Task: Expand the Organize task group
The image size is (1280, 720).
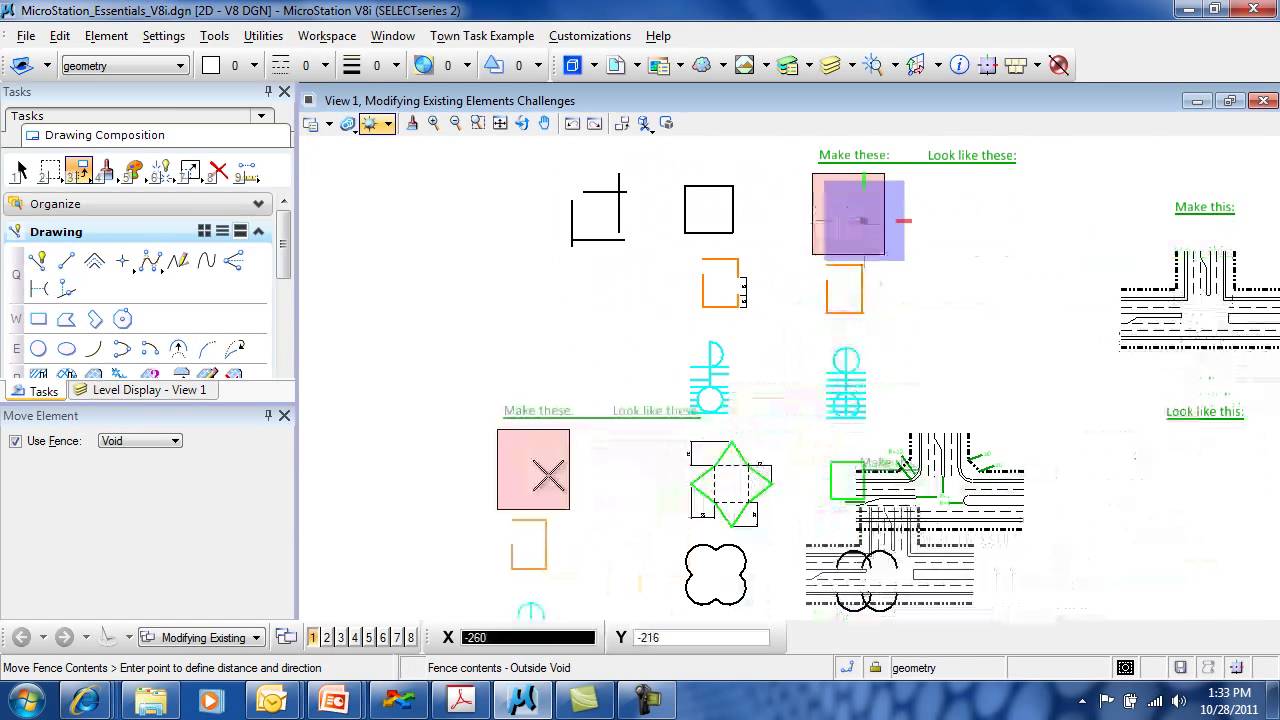Action: point(258,204)
